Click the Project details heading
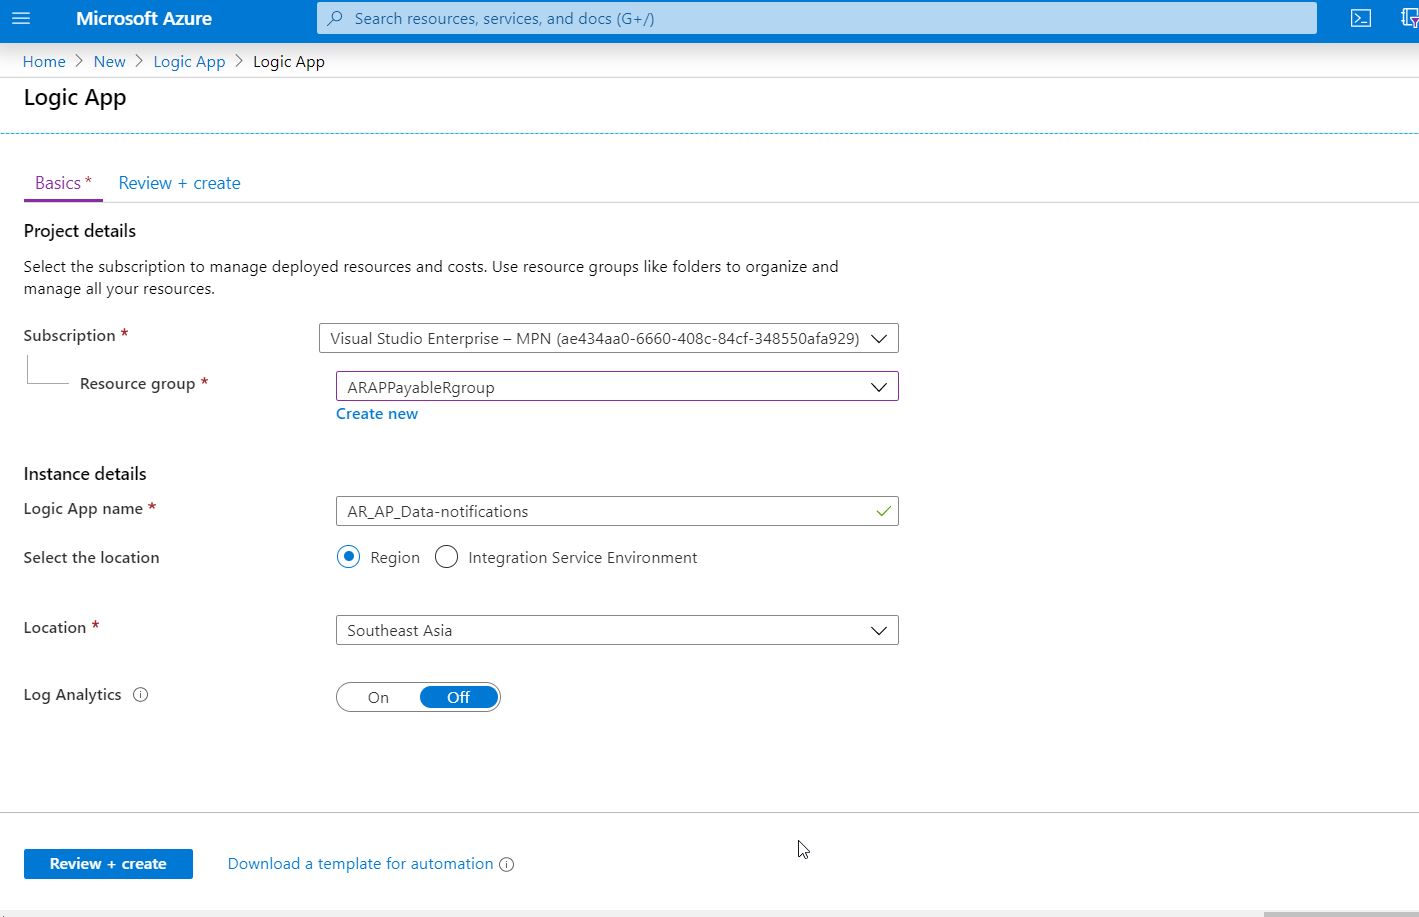 [x=80, y=231]
